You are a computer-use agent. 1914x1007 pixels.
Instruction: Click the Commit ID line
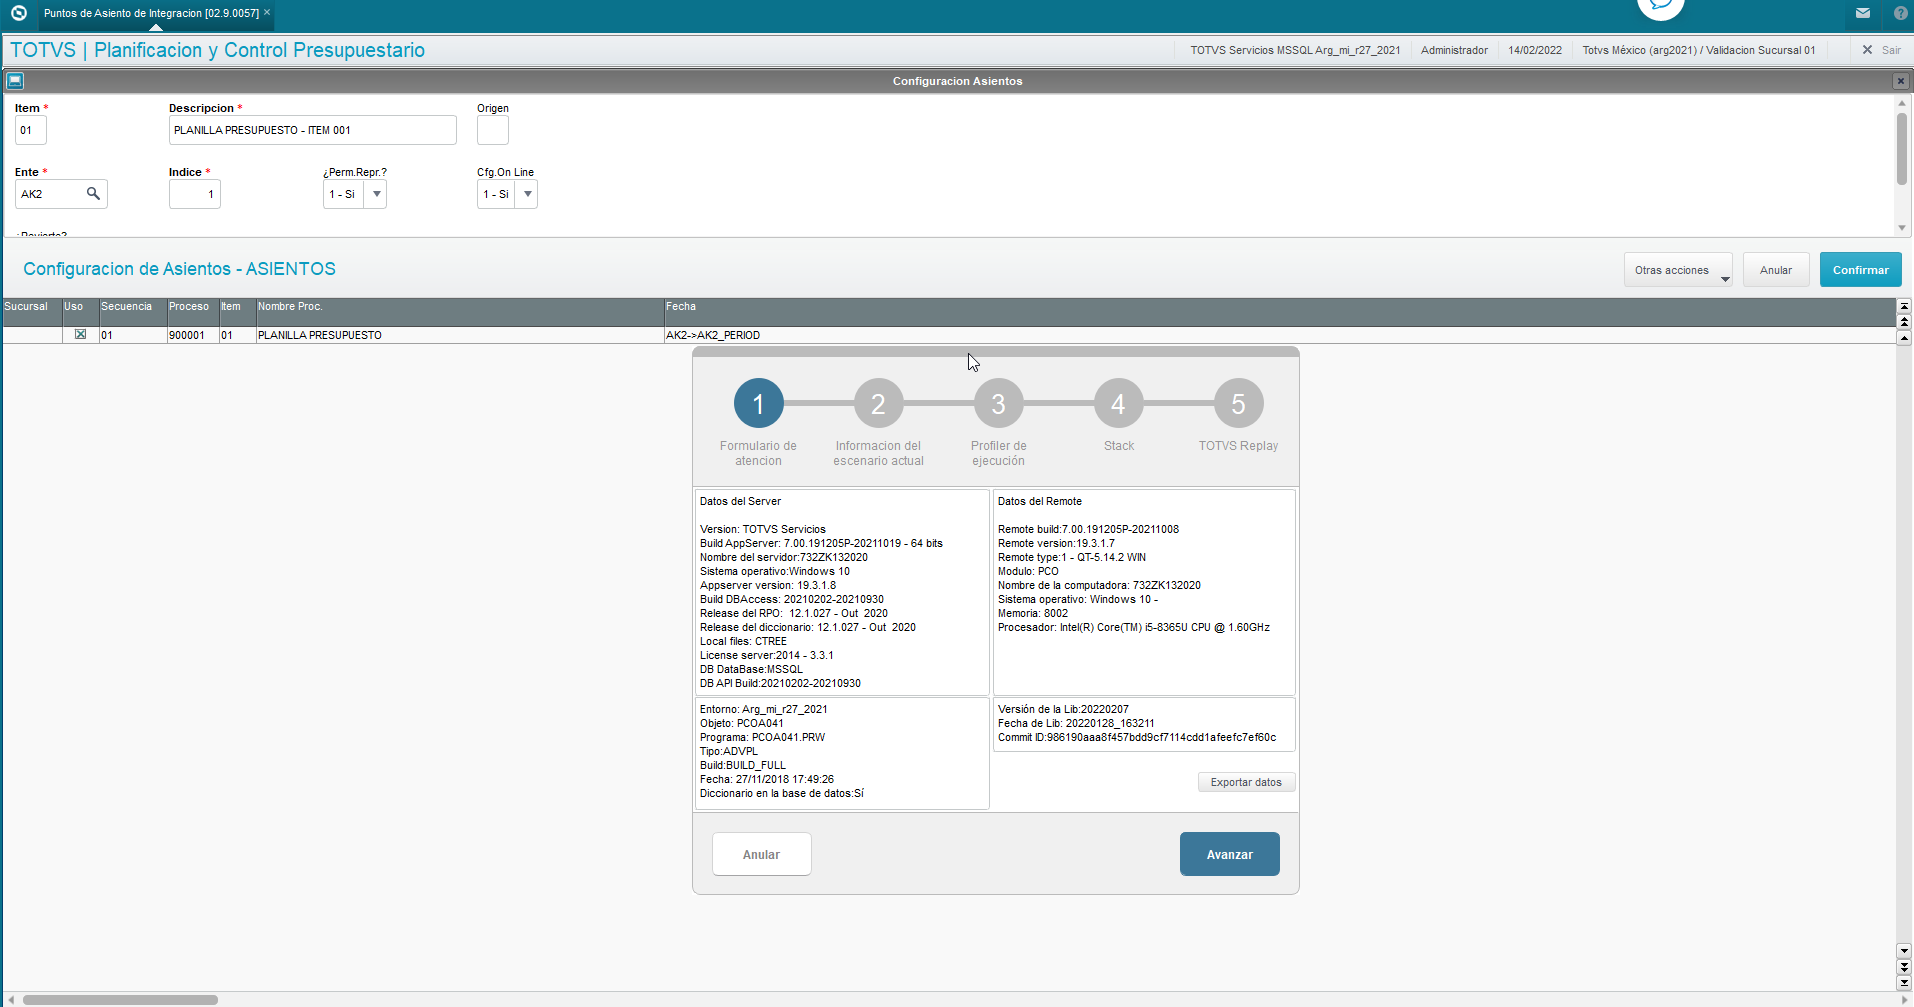click(1137, 737)
